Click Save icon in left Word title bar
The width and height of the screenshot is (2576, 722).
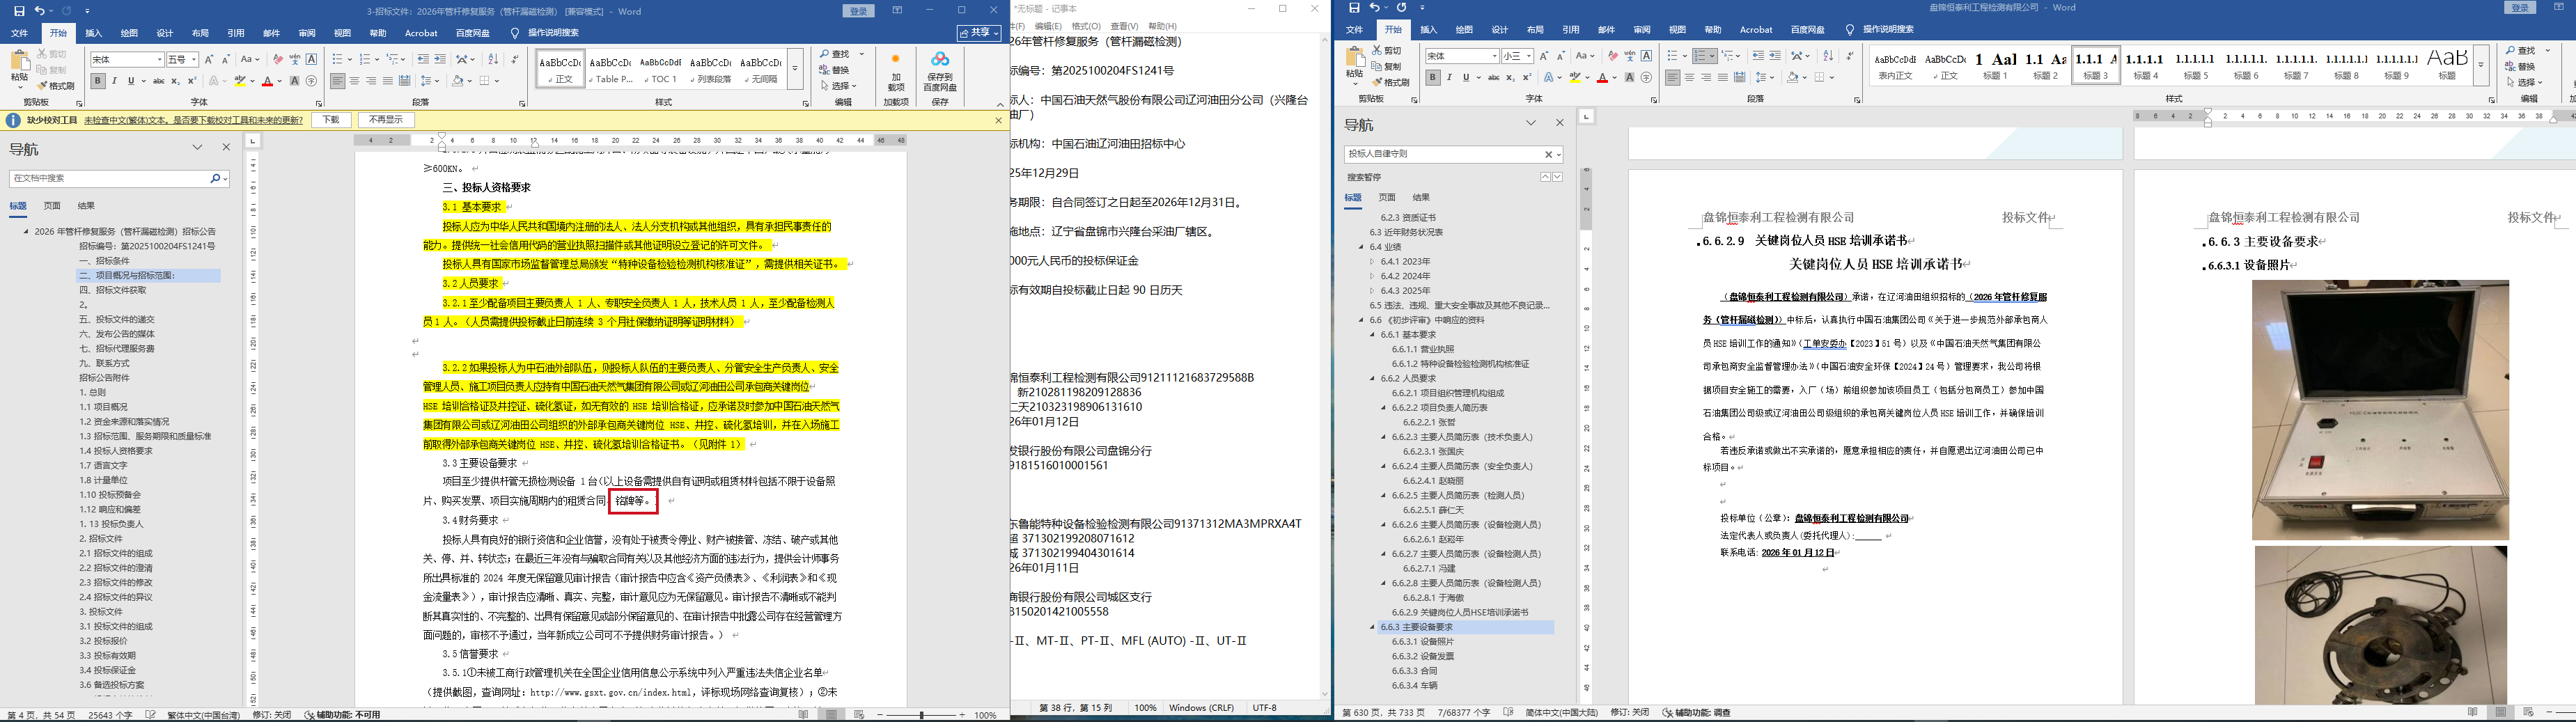19,11
